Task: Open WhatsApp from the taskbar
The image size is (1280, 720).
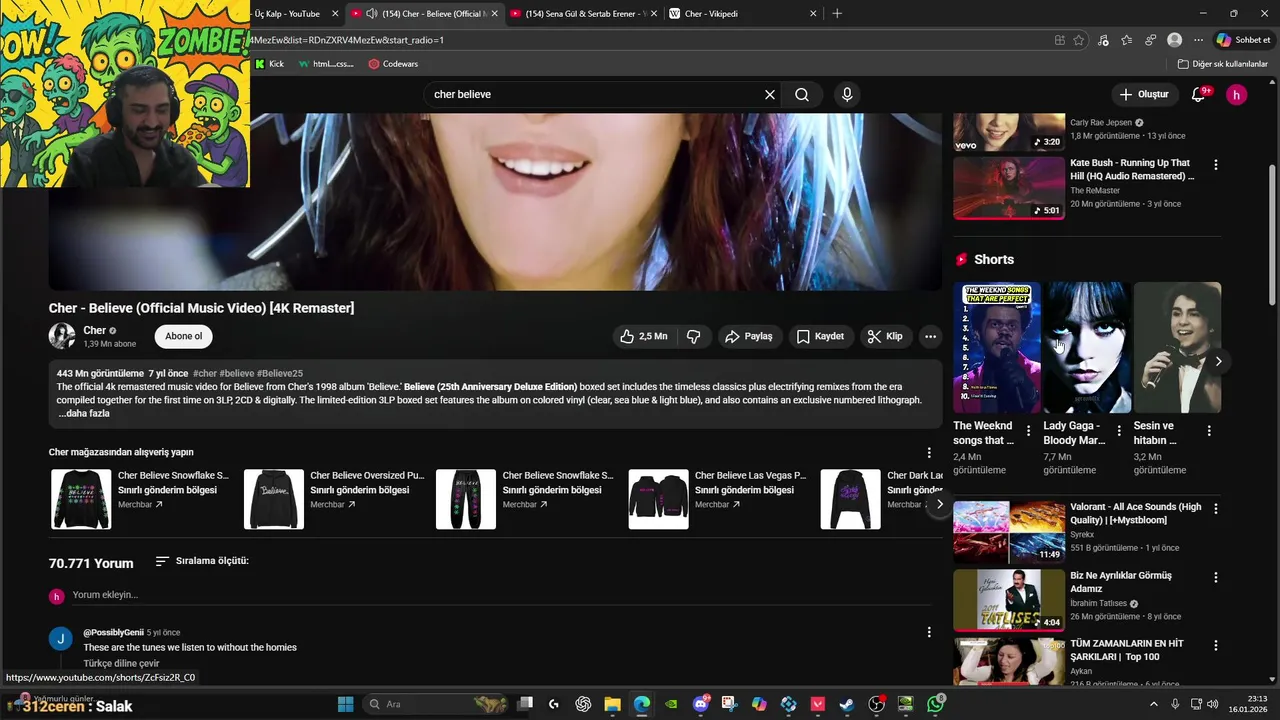Action: pyautogui.click(x=936, y=704)
